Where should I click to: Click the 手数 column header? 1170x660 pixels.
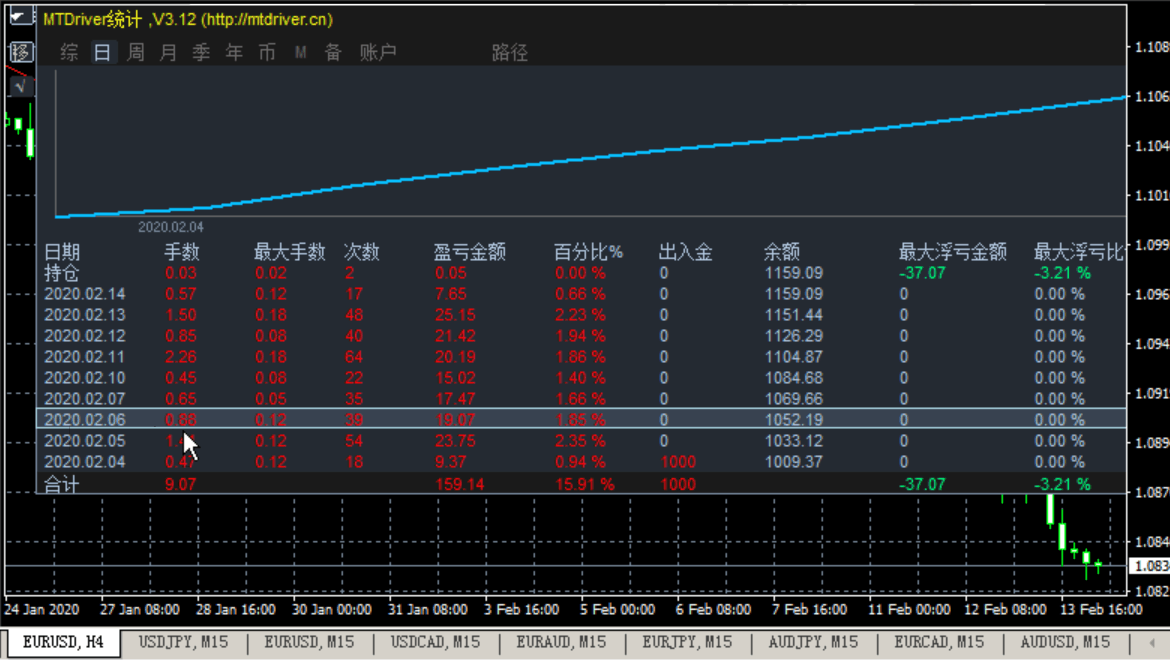pyautogui.click(x=182, y=252)
